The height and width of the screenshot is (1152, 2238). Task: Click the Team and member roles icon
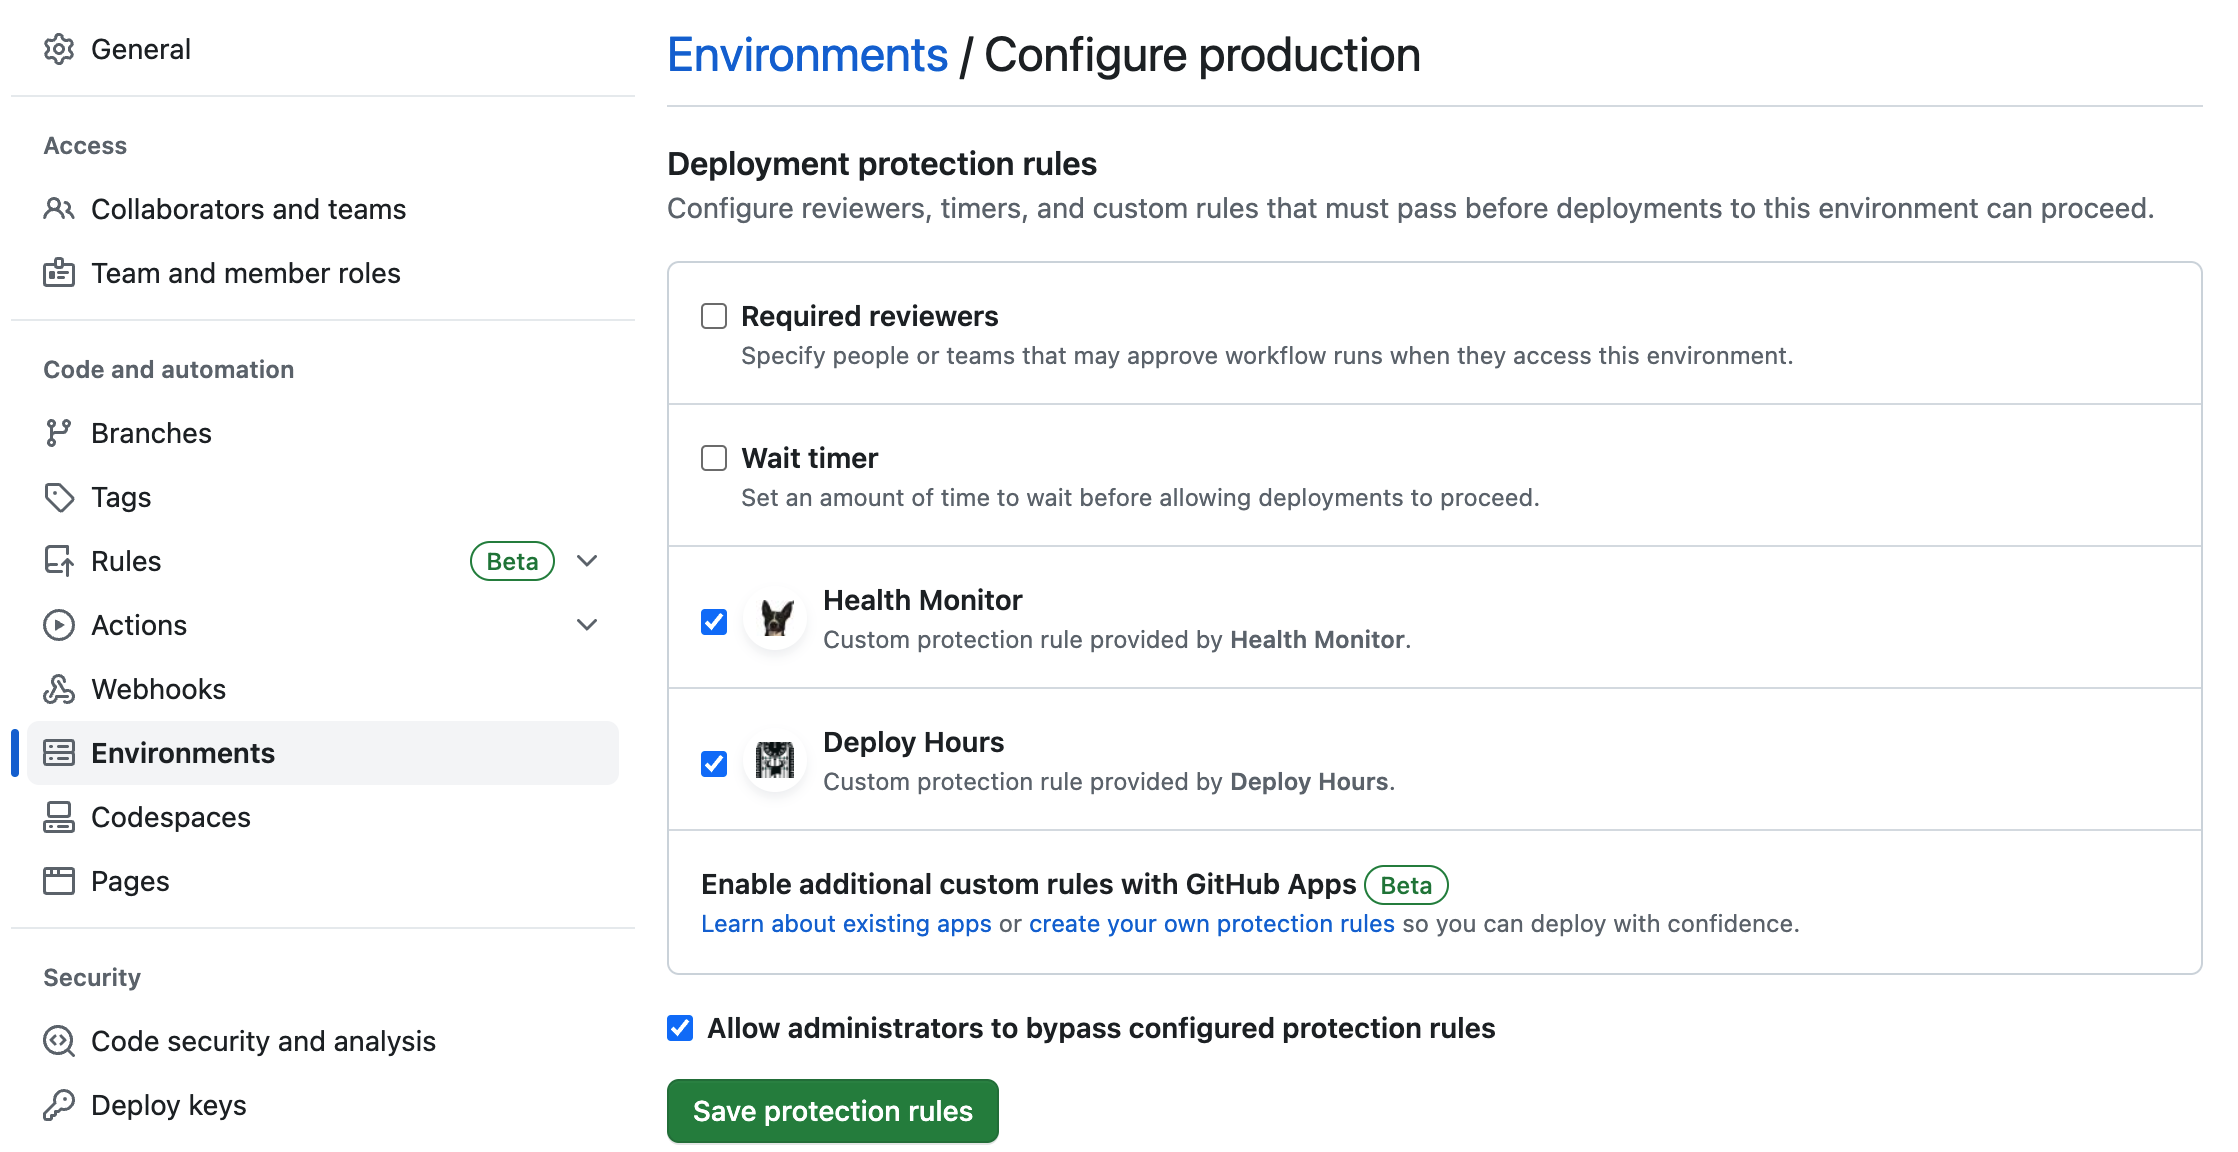tap(59, 272)
